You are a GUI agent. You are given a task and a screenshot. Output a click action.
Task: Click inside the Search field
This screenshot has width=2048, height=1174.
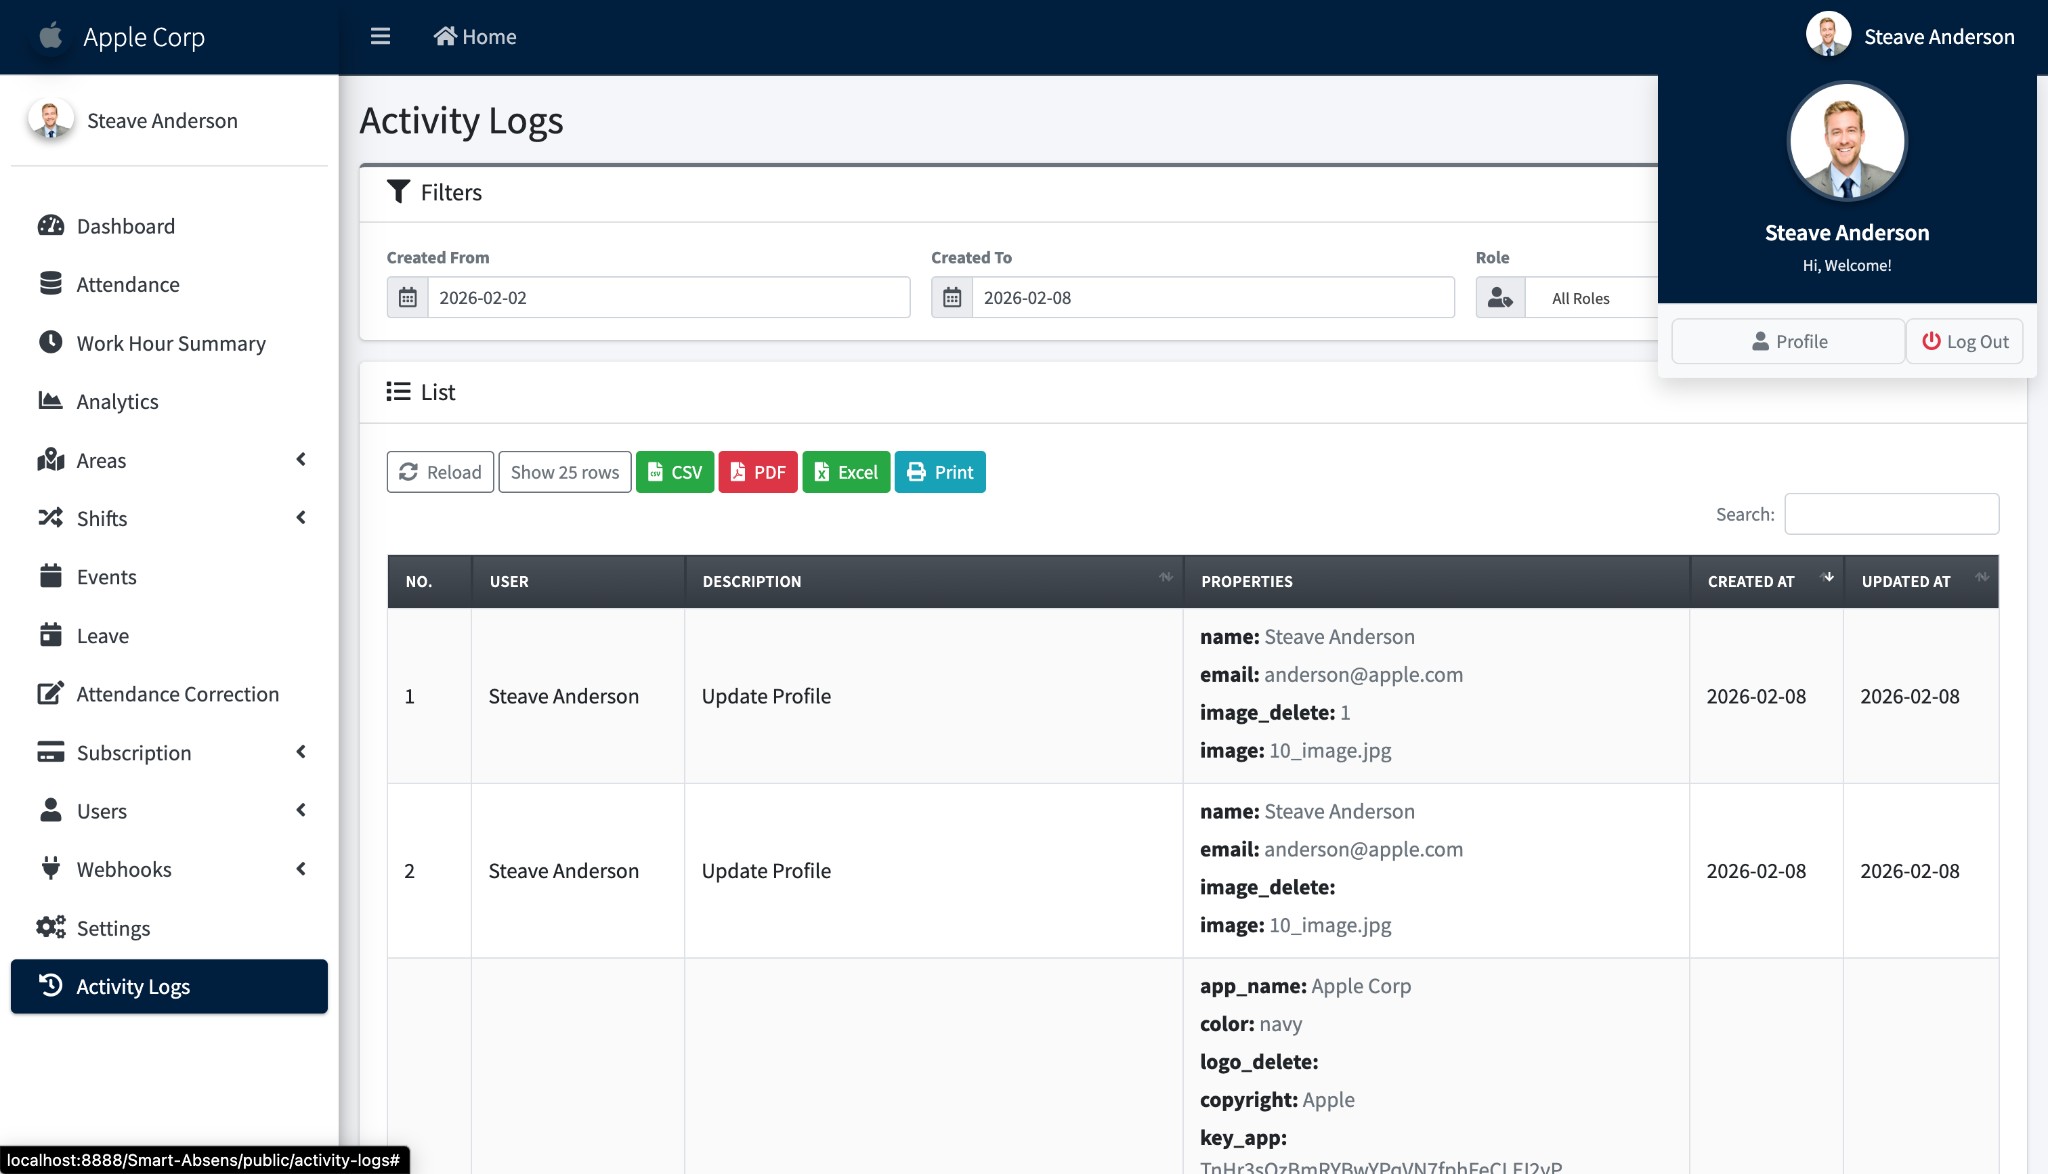pyautogui.click(x=1890, y=513)
